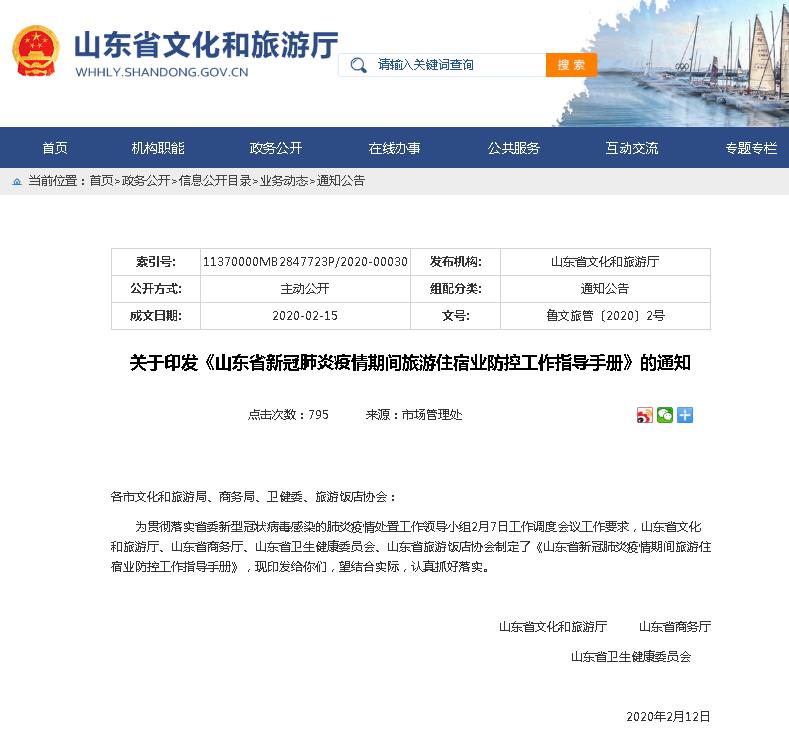Open the 专题专栏 navigation menu

751,148
